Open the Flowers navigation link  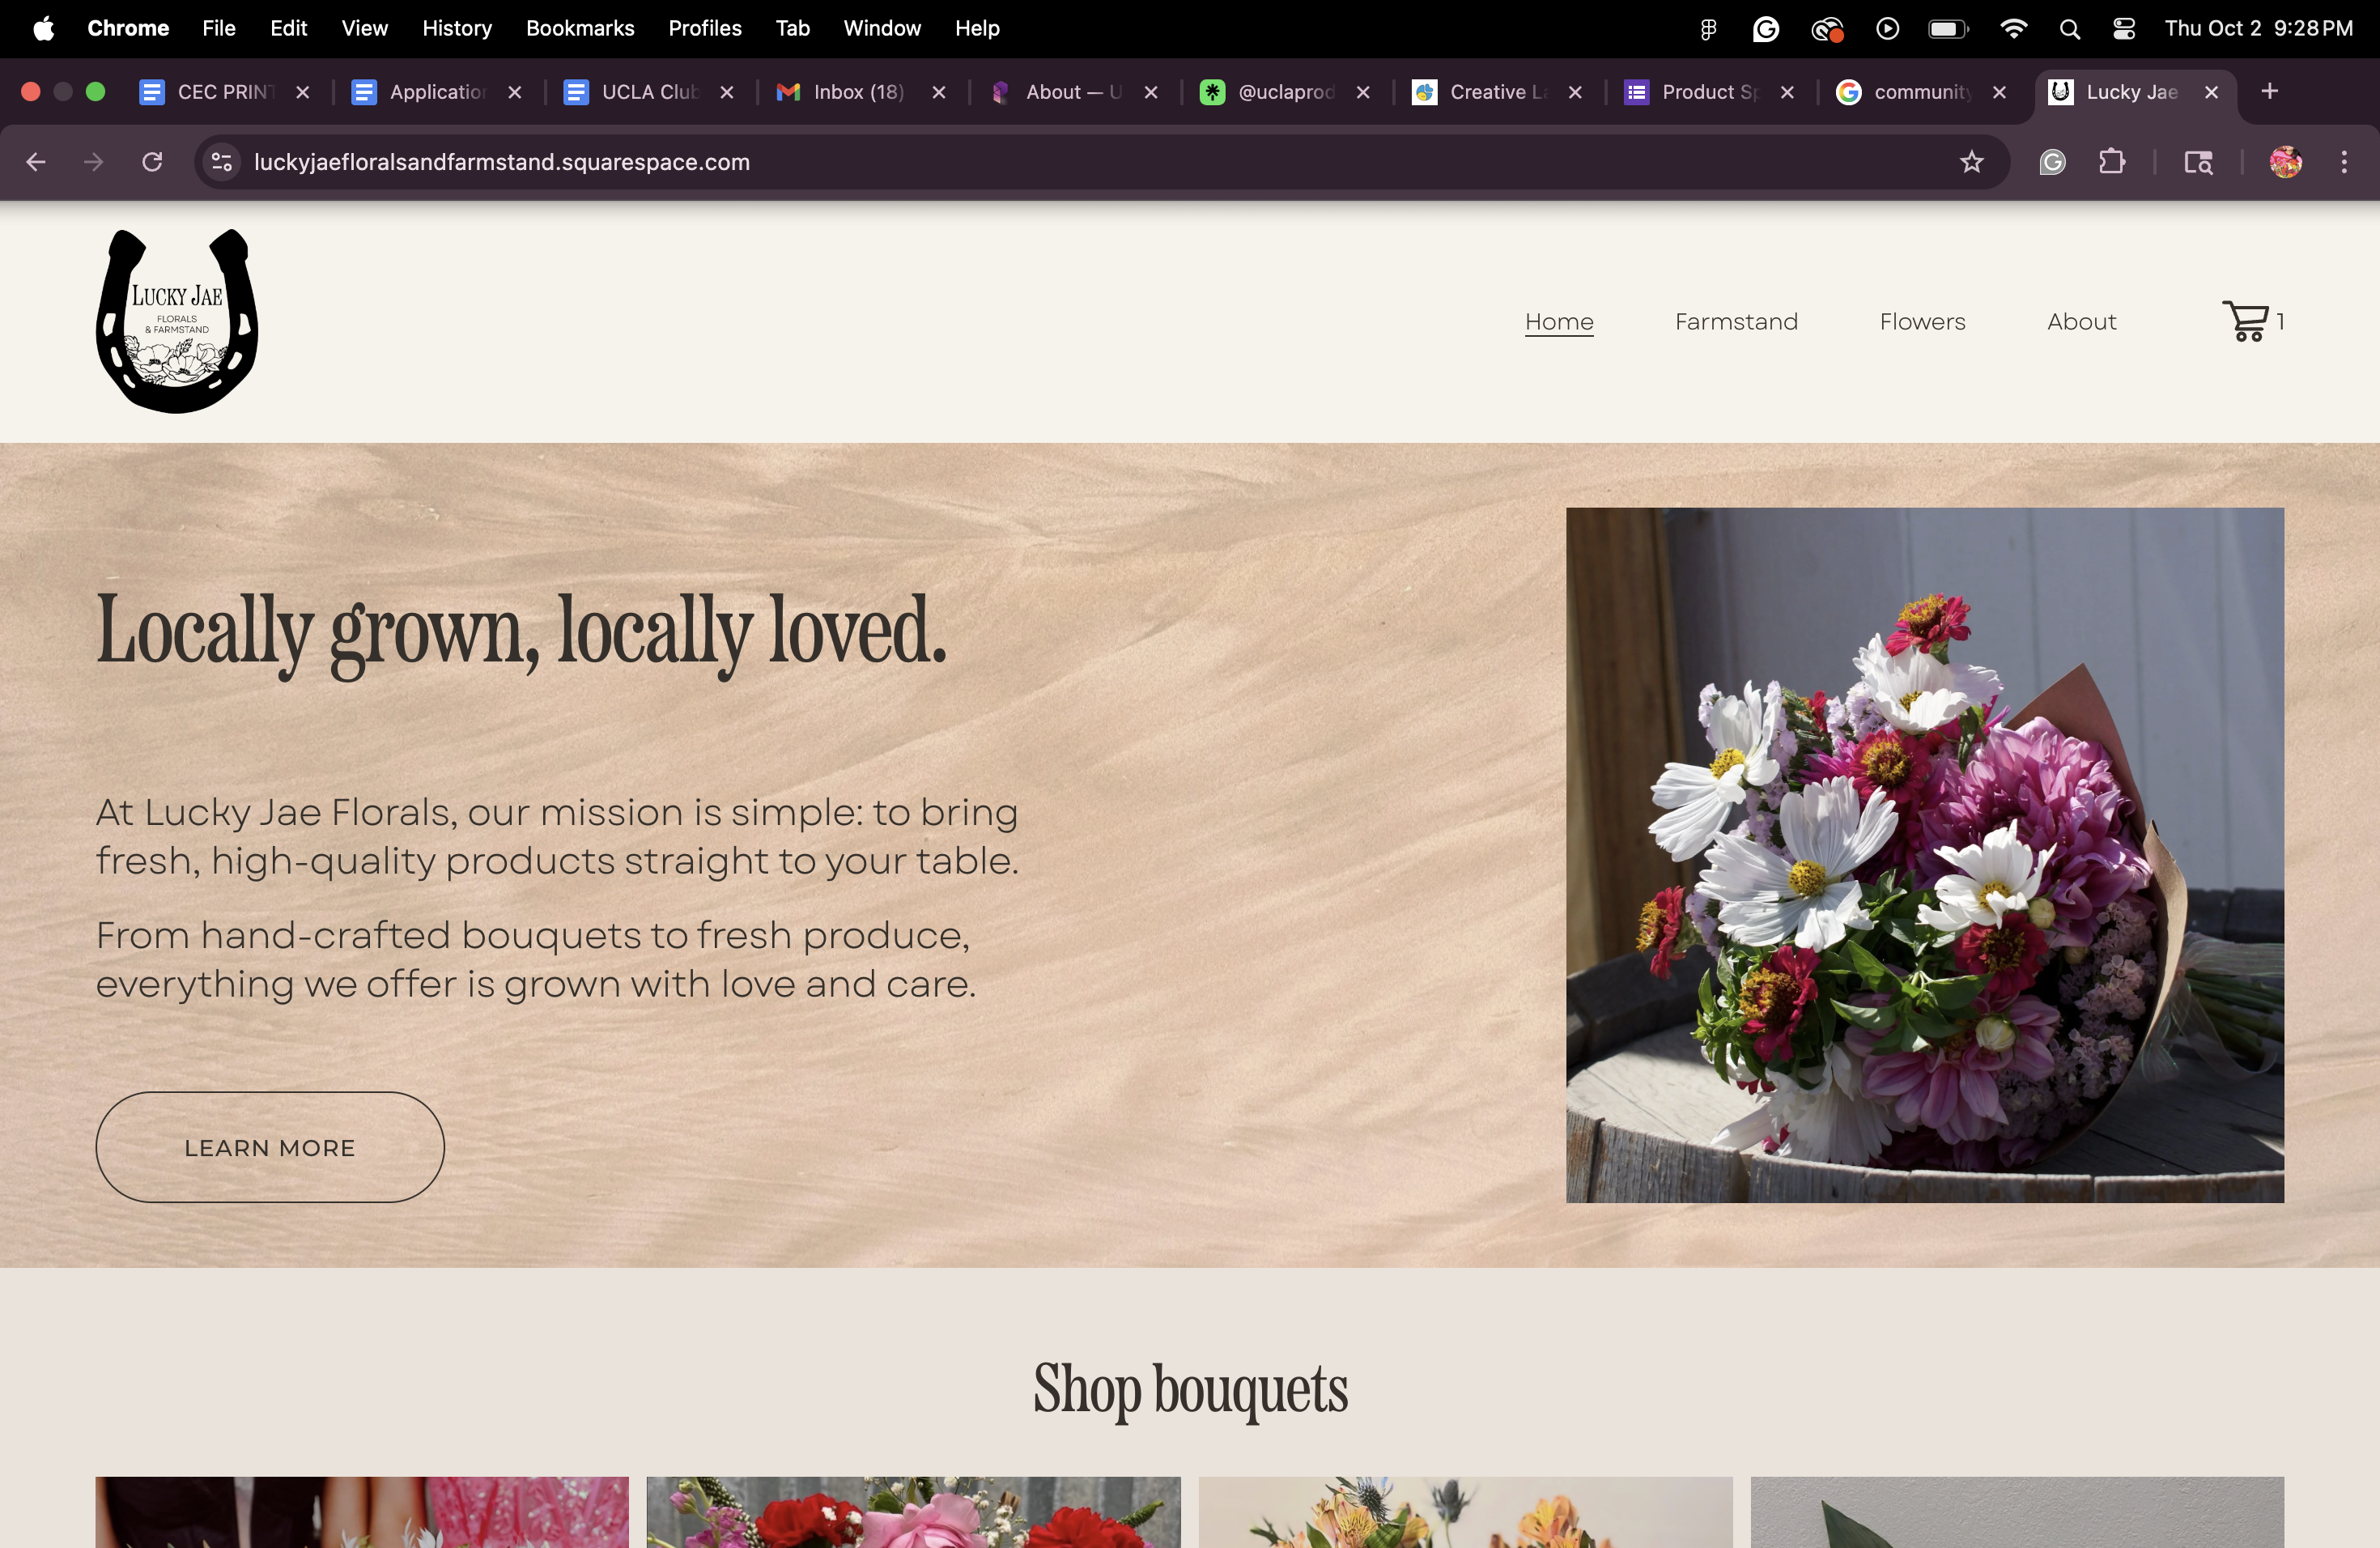click(1922, 321)
